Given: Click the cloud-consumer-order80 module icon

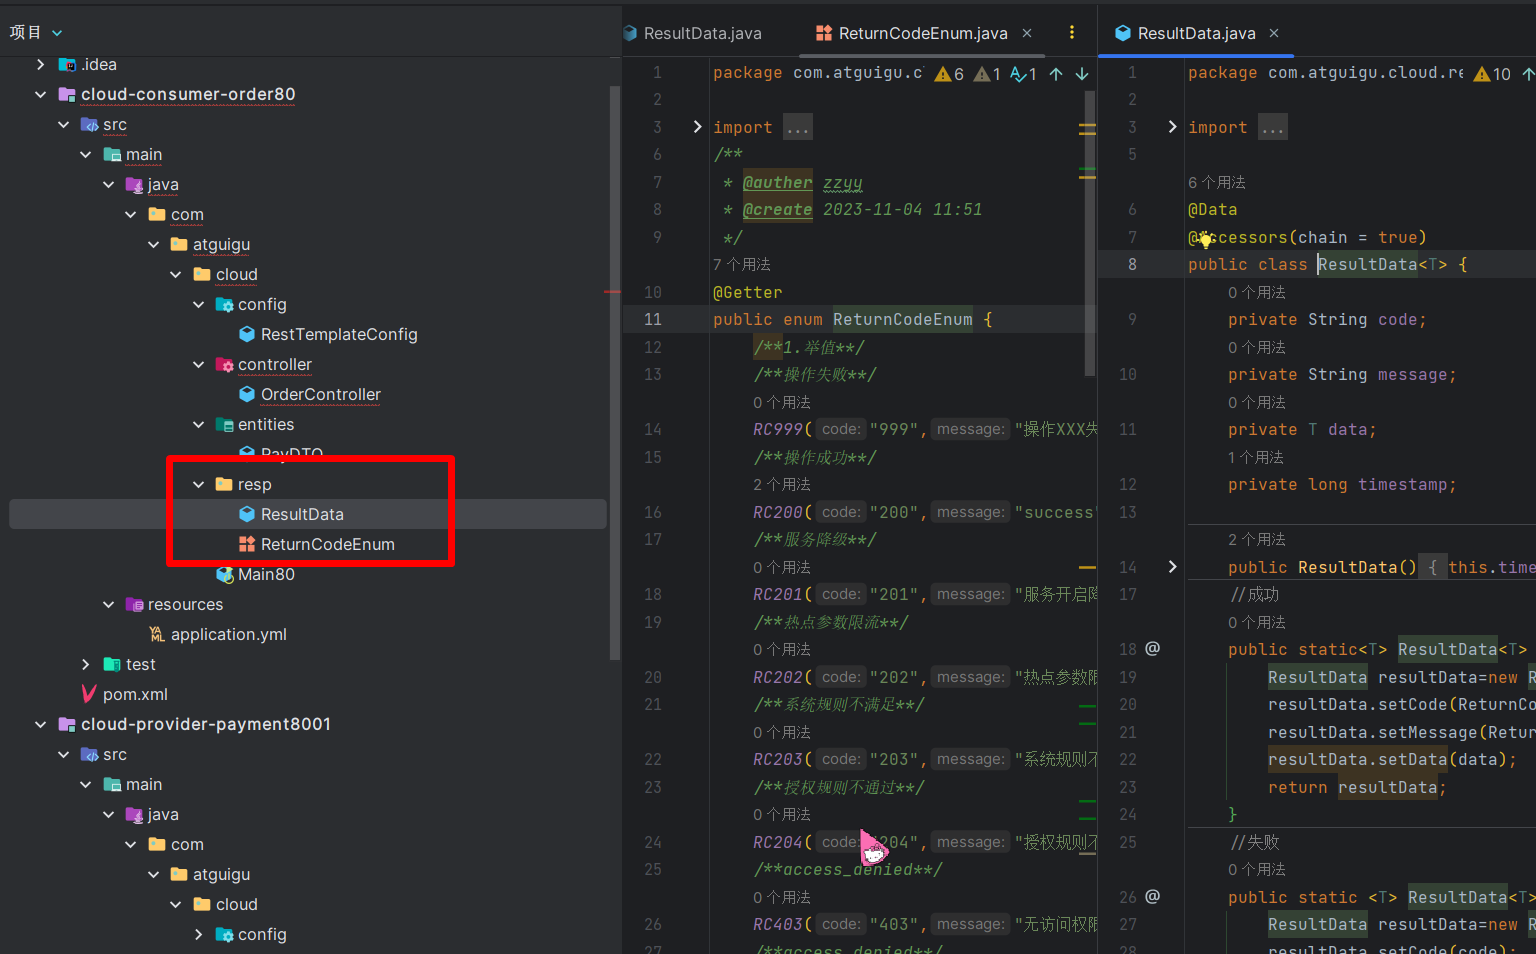Looking at the screenshot, I should [67, 94].
